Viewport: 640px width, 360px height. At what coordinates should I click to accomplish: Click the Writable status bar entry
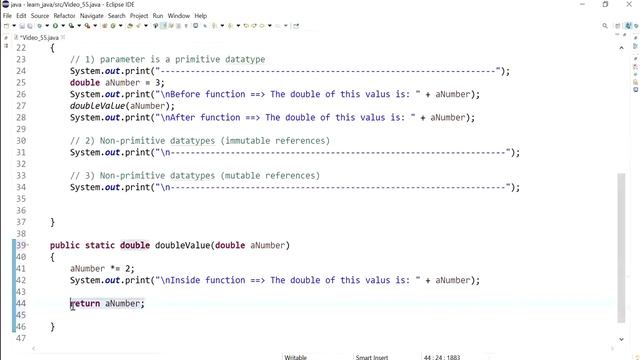pyautogui.click(x=296, y=357)
